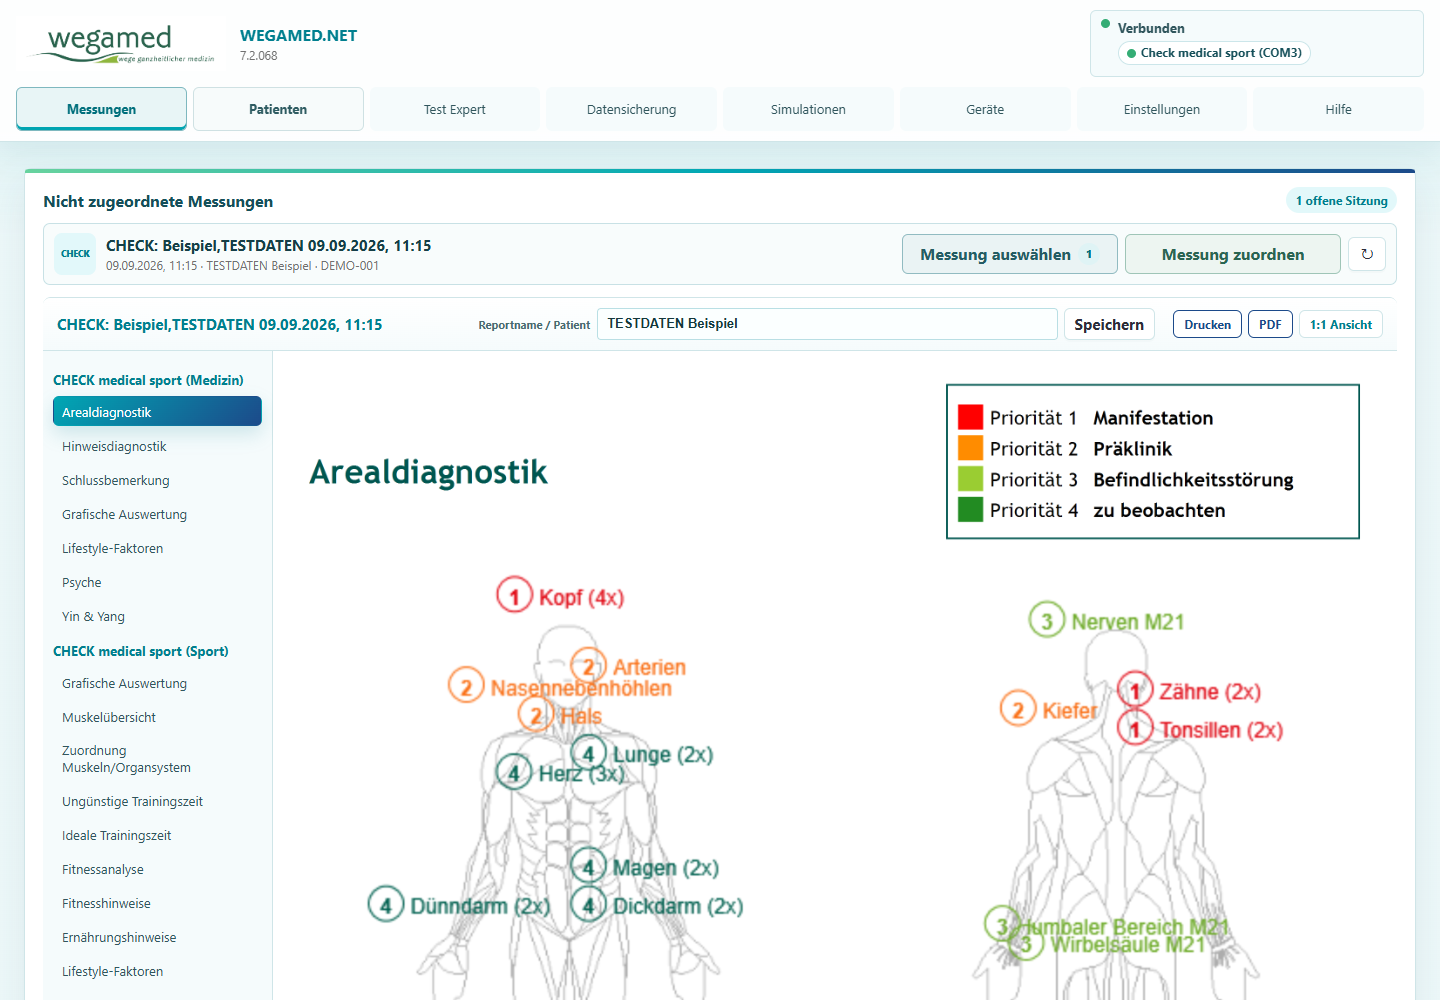
Task: Open Hinweisdiagnostik in the sidebar
Action: coord(157,446)
